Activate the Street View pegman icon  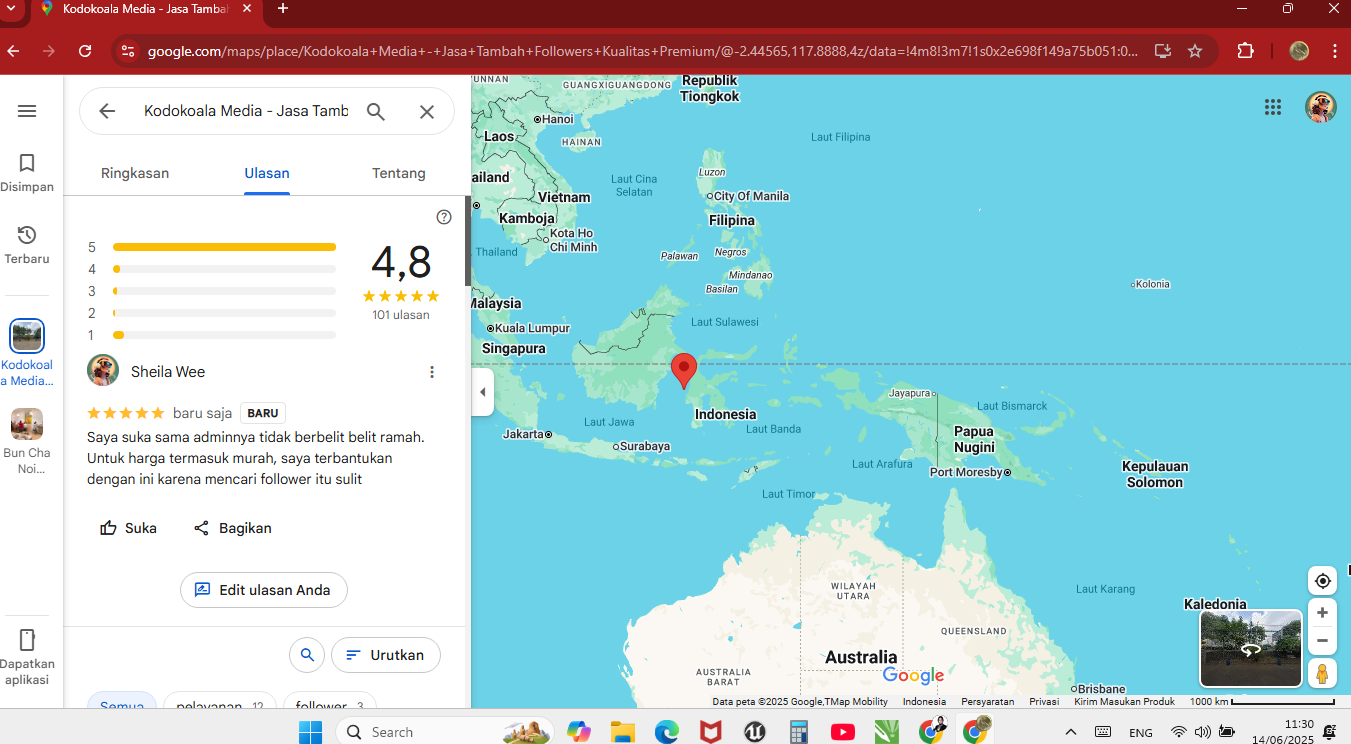coord(1322,673)
